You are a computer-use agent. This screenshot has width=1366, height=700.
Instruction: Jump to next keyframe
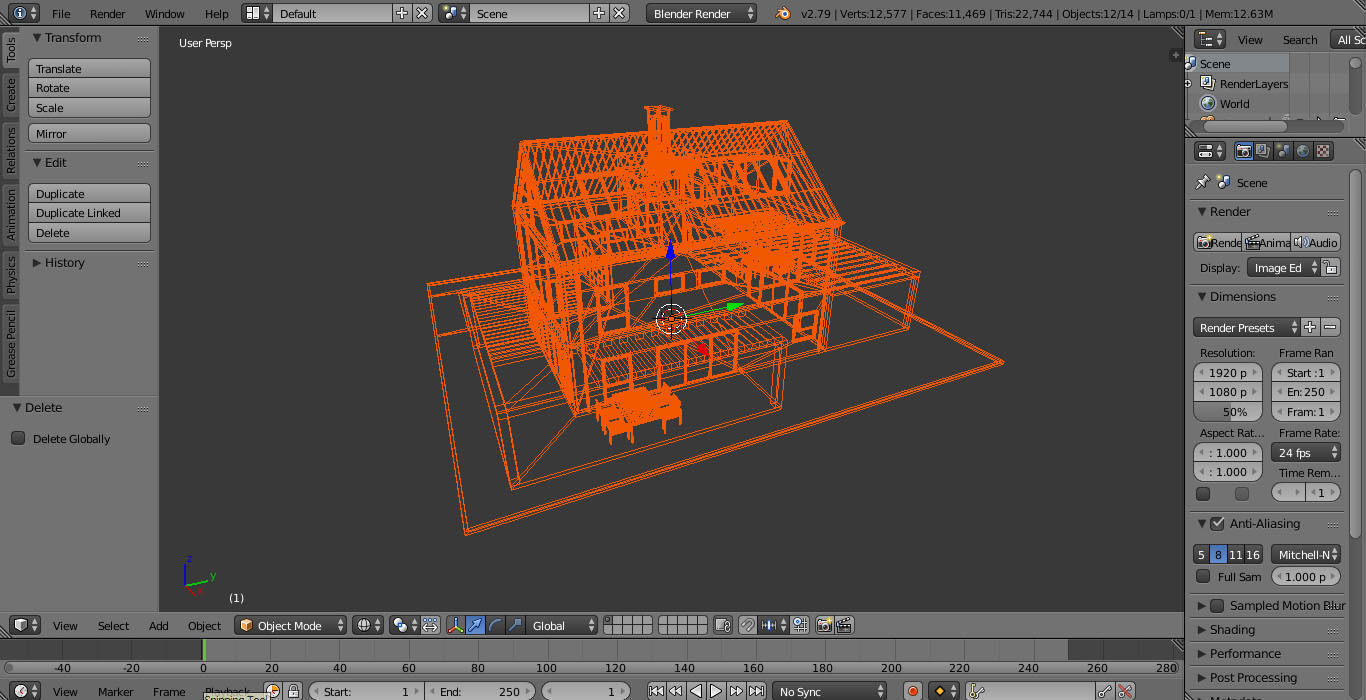pyautogui.click(x=736, y=691)
